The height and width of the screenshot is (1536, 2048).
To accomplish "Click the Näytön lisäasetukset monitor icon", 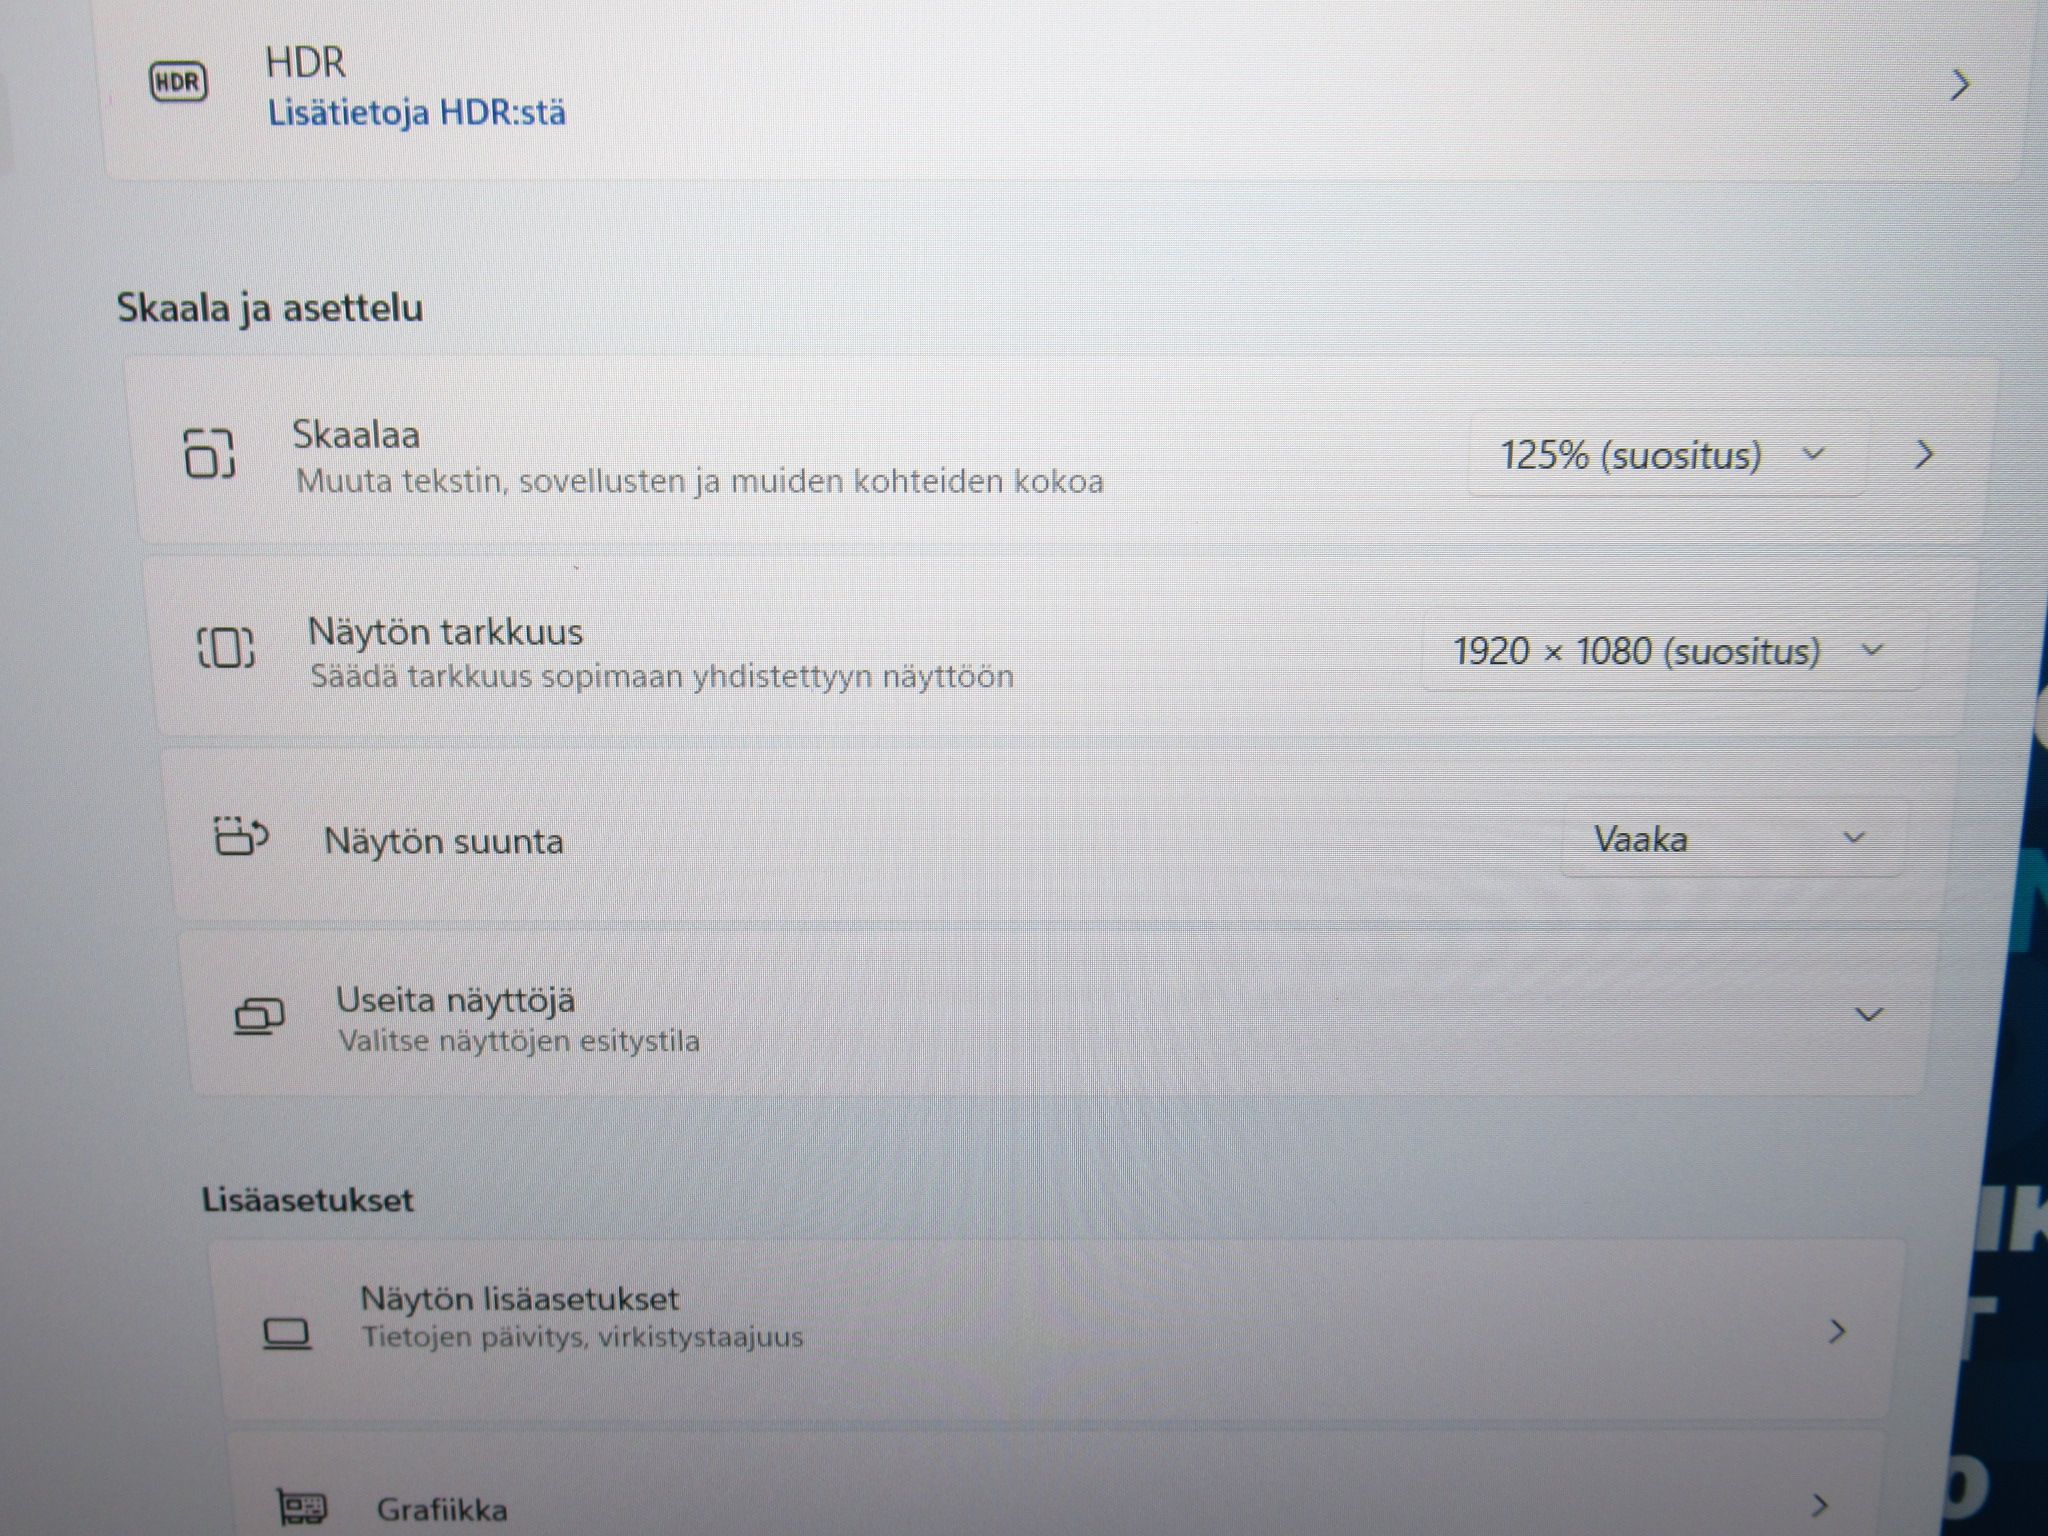I will point(287,1333).
